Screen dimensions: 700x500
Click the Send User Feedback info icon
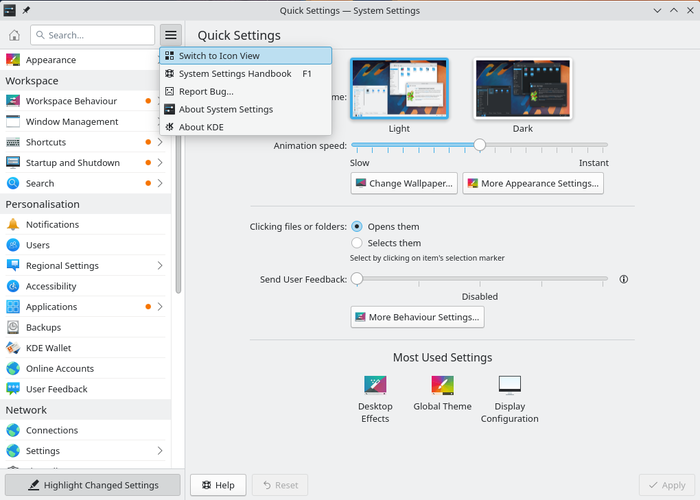tap(624, 279)
